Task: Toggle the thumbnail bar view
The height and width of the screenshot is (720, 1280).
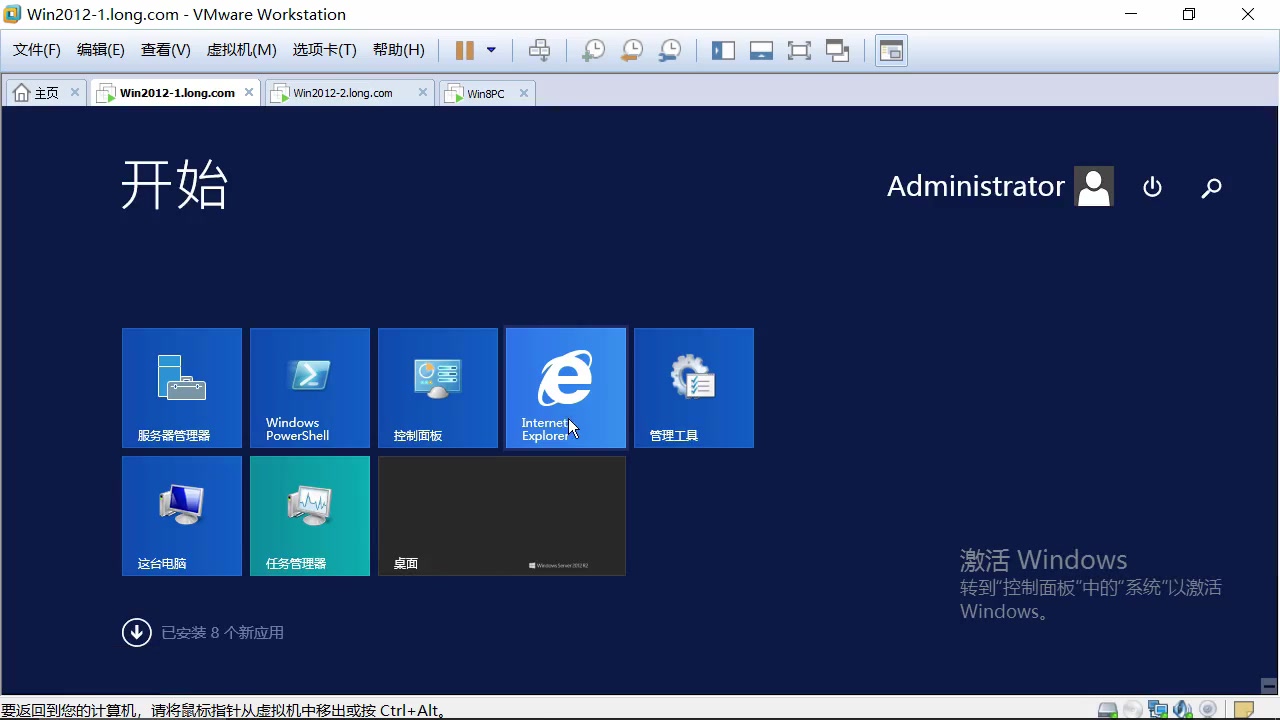Action: pyautogui.click(x=761, y=50)
